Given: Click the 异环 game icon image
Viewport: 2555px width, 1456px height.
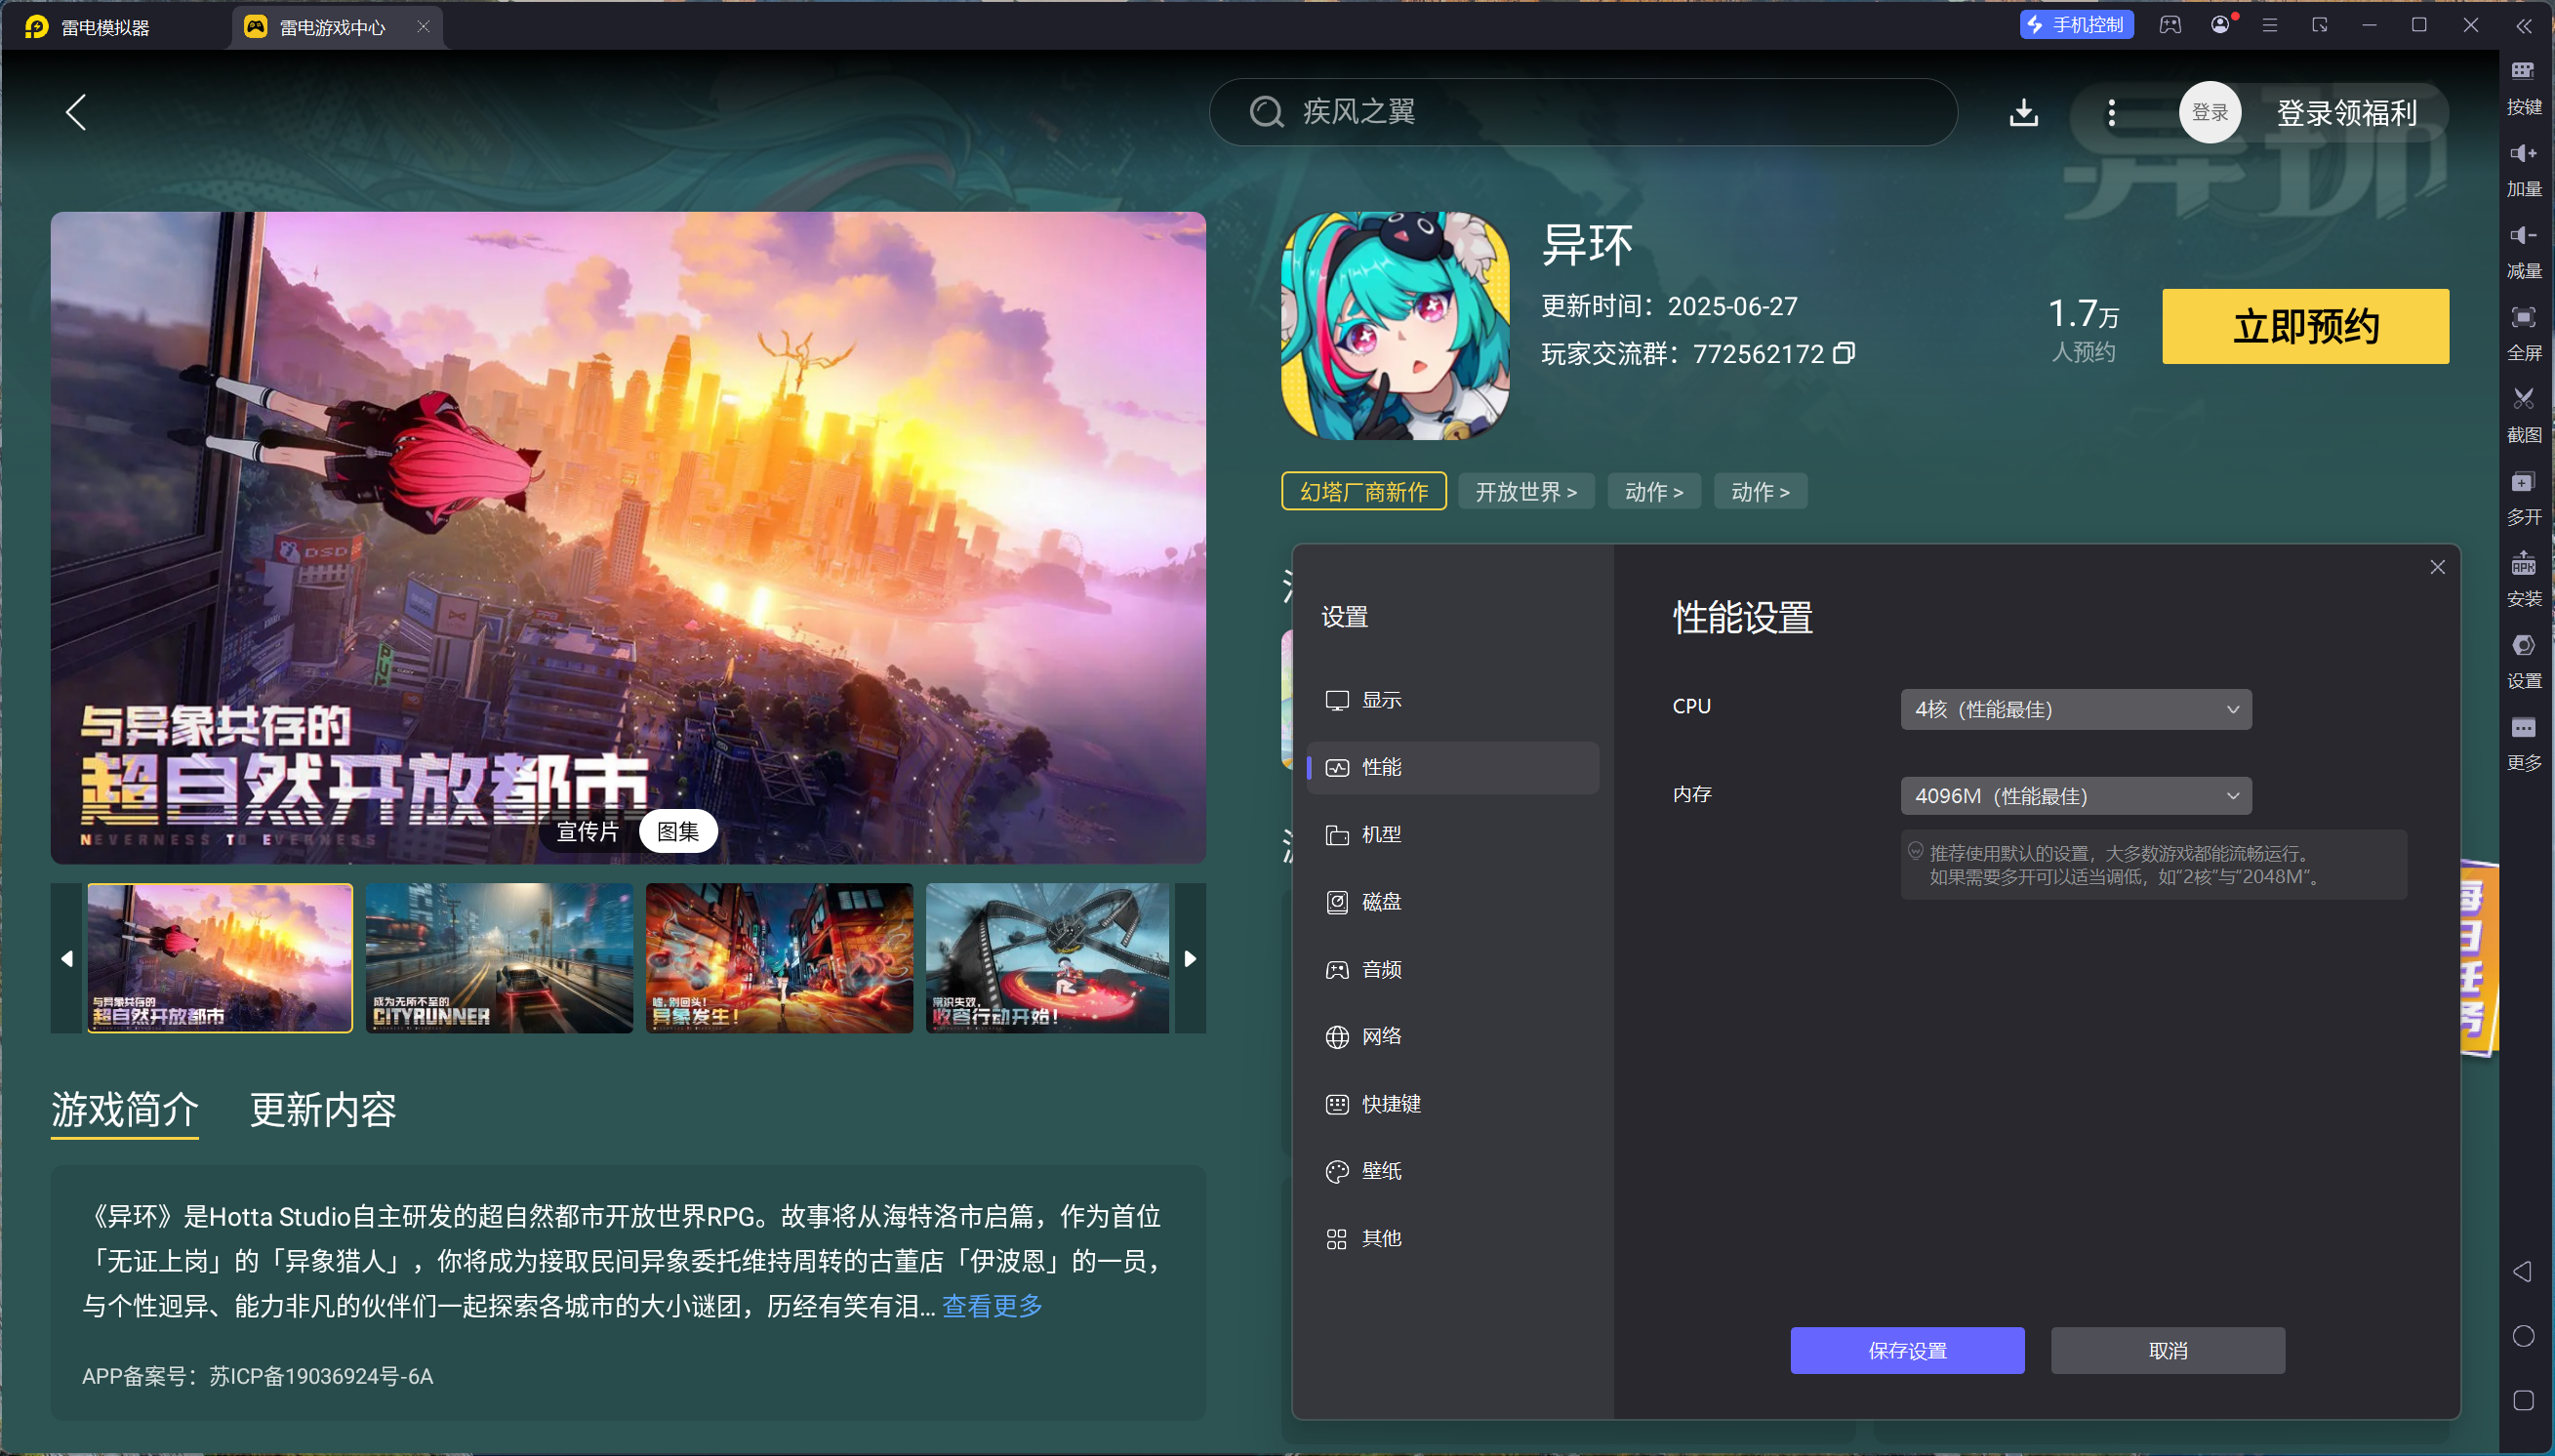Looking at the screenshot, I should point(1394,326).
